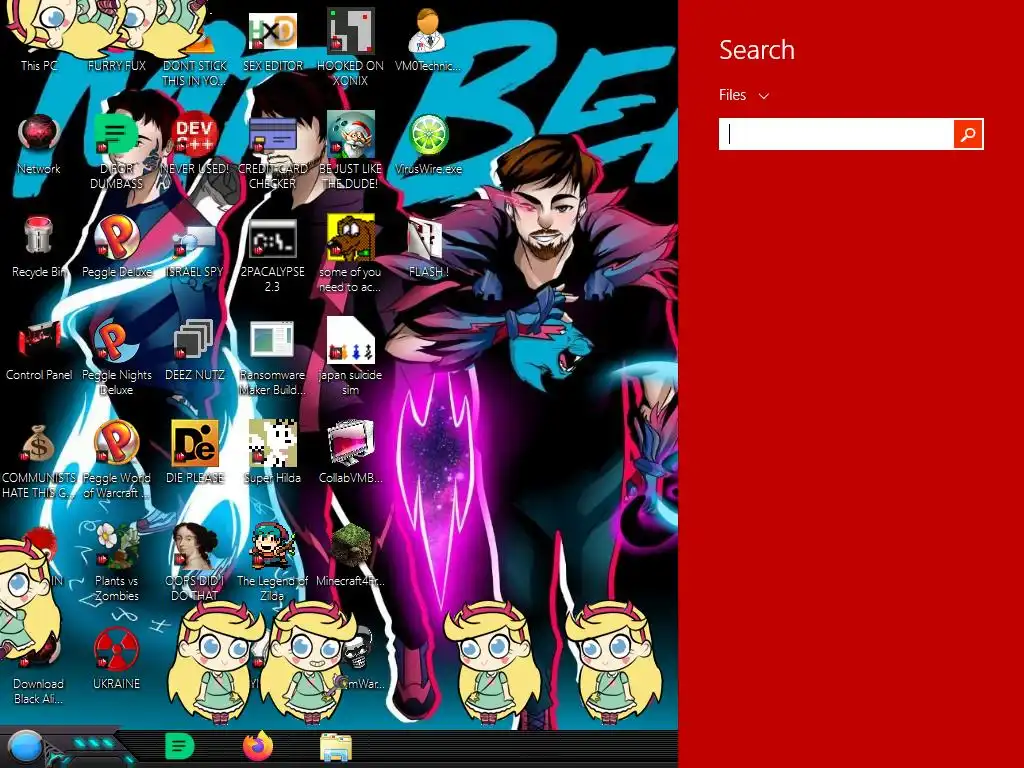Open the CREDIT CARD CHECKER icon
Viewport: 1024px width, 768px height.
(x=272, y=135)
